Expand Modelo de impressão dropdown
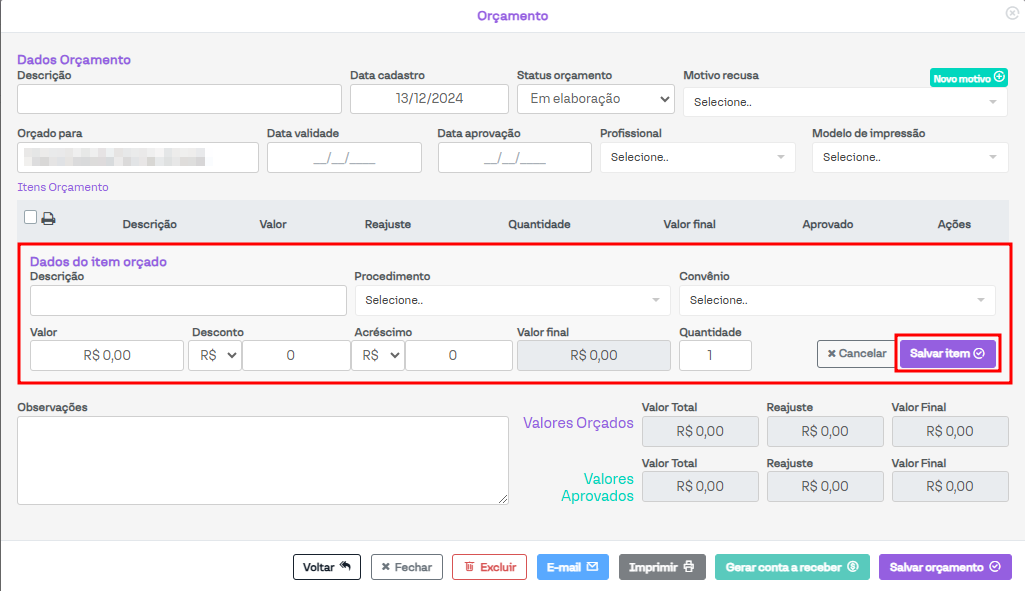 [x=909, y=157]
